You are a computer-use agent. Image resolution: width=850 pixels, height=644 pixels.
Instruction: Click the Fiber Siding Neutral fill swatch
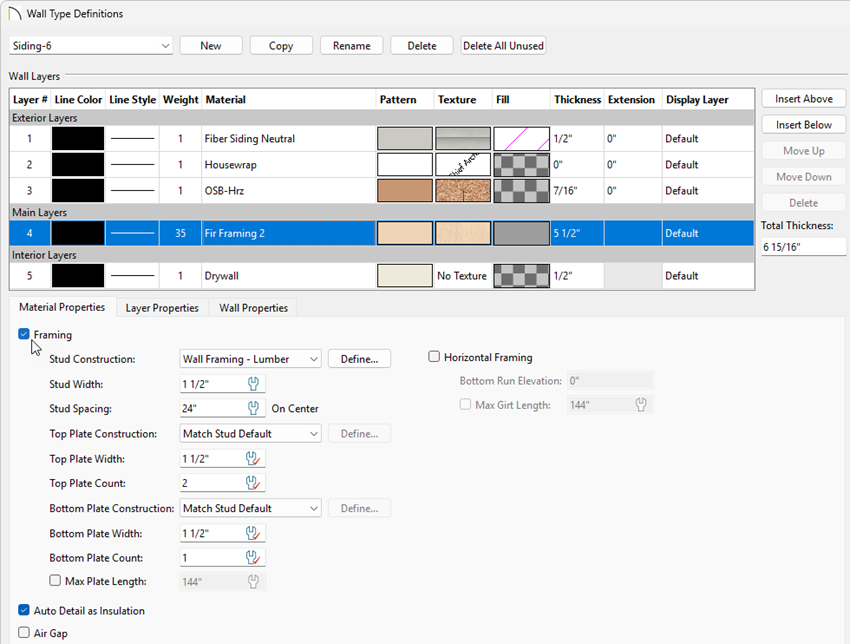521,139
